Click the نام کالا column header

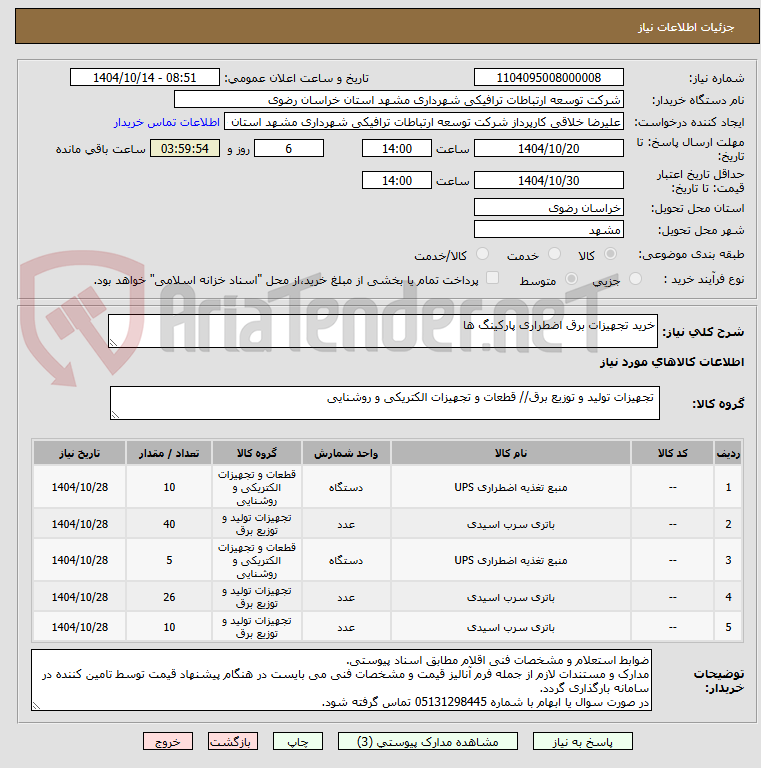[511, 453]
